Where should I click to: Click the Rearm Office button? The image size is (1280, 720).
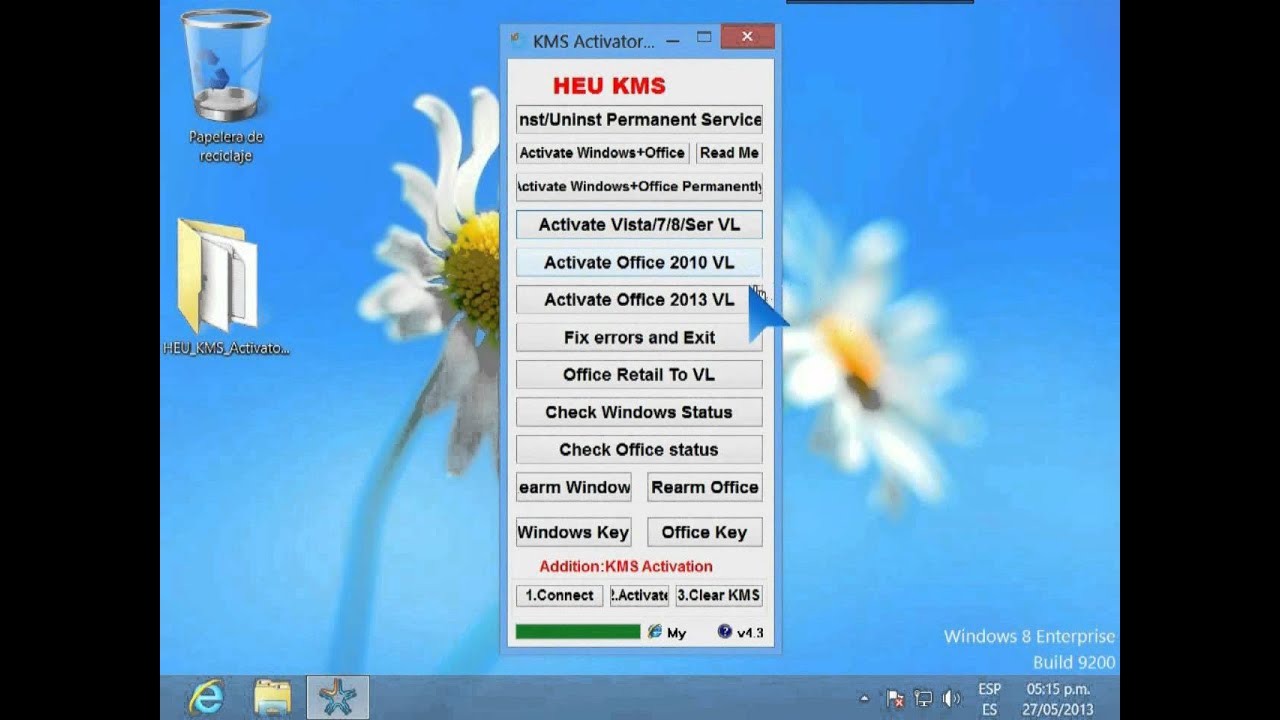pos(705,487)
